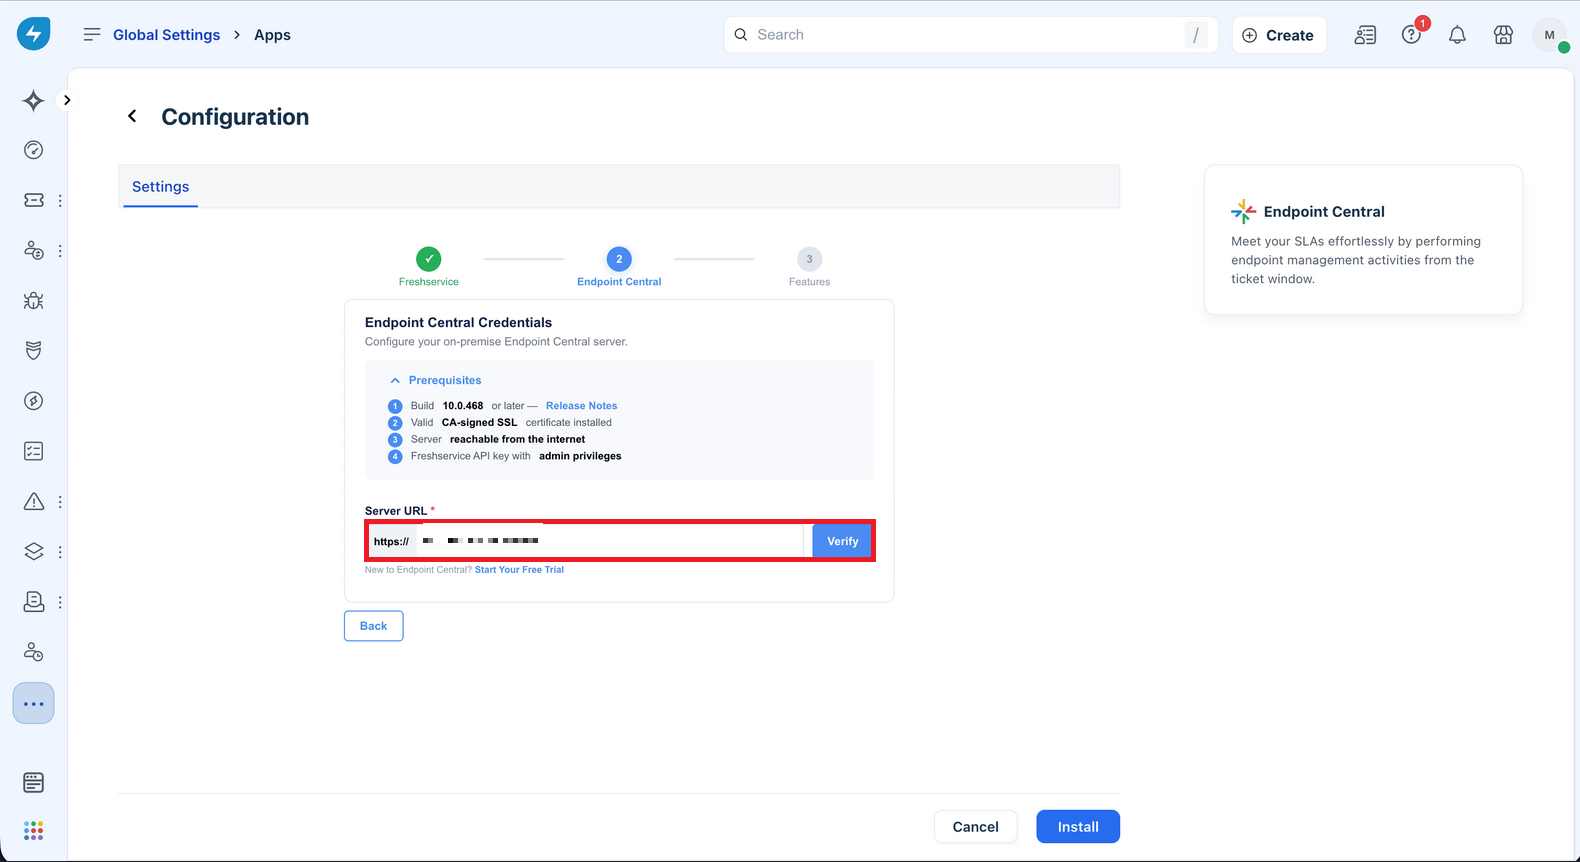The image size is (1580, 862).
Task: Open more options beside the Purchase Orders icon
Action: pyautogui.click(x=60, y=602)
